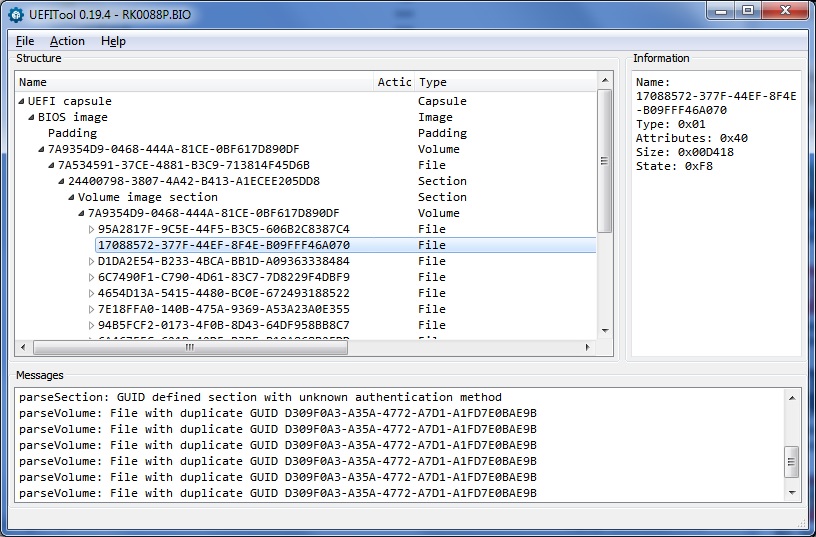This screenshot has height=537, width=816.
Task: Expand the D1DA2E54 File node
Action: coord(92,261)
